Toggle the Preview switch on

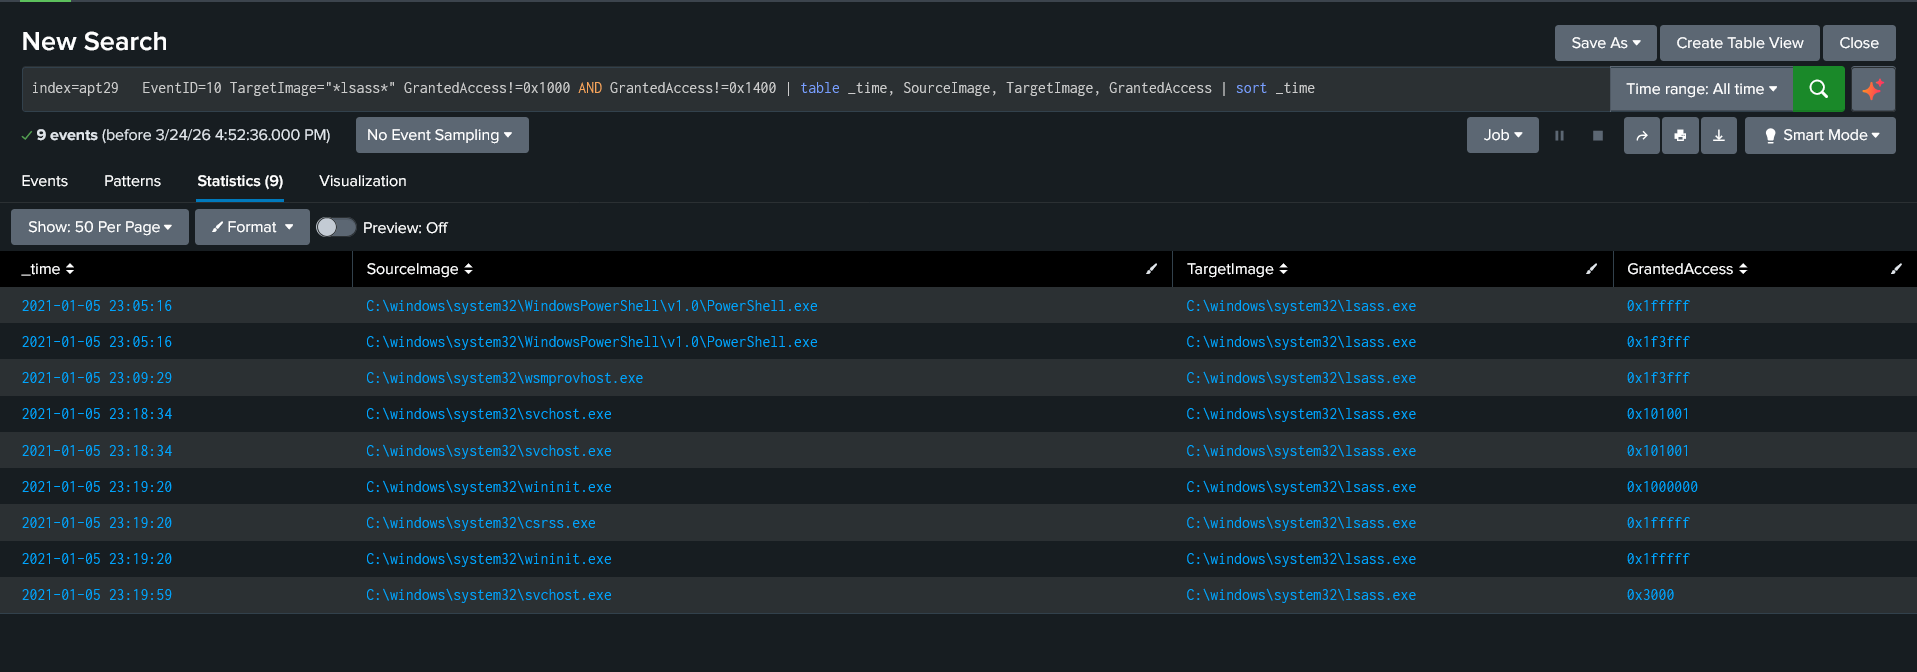pyautogui.click(x=336, y=227)
